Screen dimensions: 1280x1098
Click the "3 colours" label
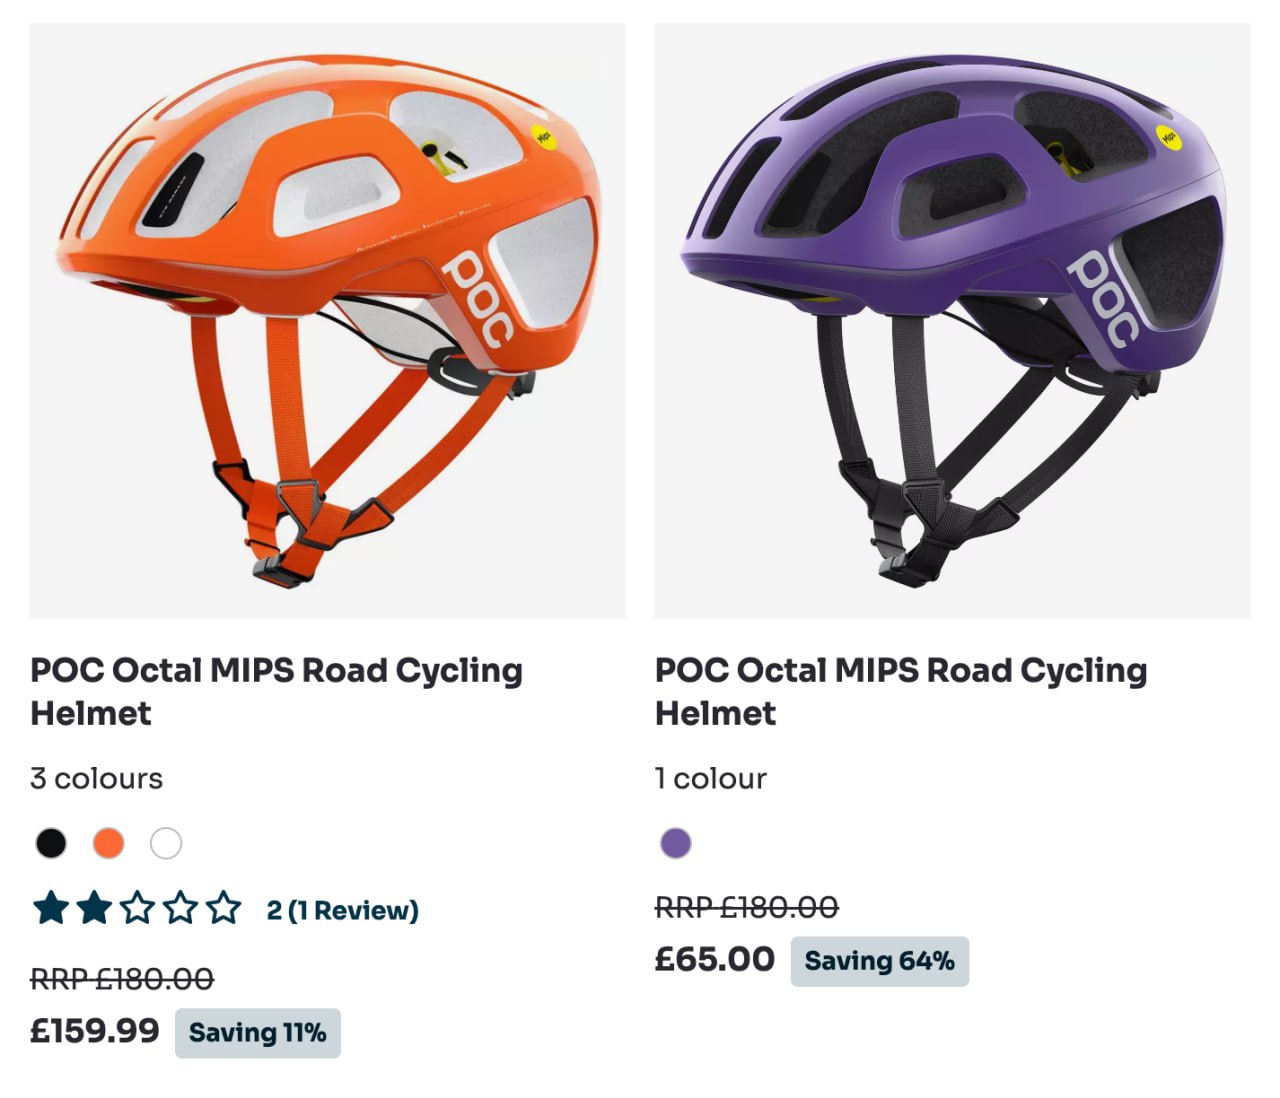pyautogui.click(x=96, y=778)
